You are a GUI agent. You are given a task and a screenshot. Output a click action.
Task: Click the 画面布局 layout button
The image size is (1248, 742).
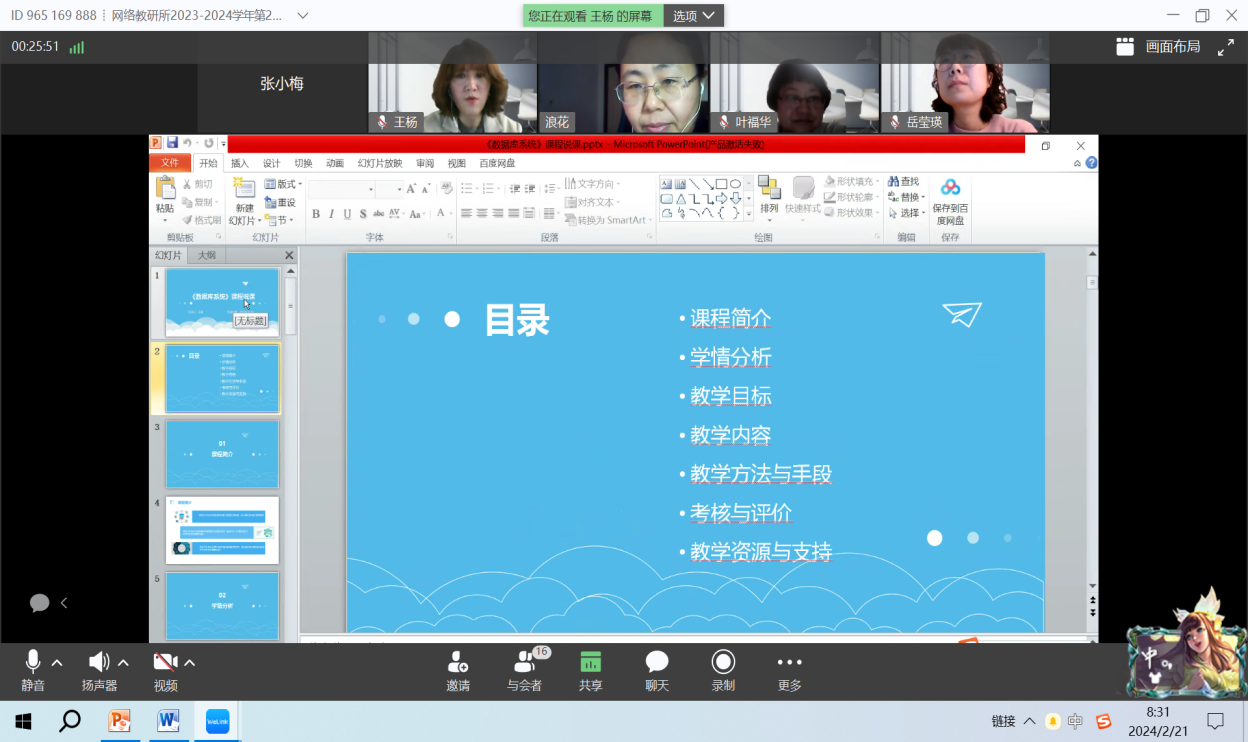(x=1159, y=46)
